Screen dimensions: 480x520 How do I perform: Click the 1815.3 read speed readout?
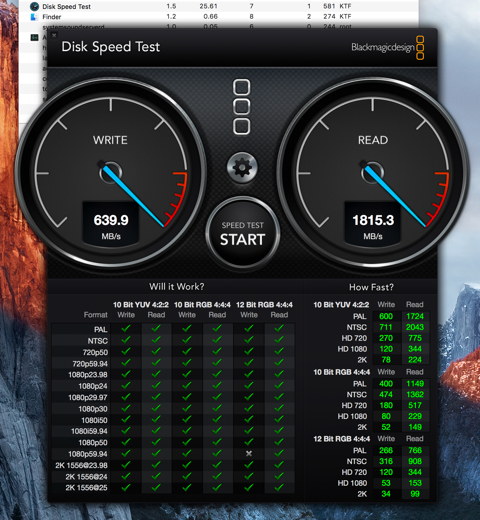point(373,220)
